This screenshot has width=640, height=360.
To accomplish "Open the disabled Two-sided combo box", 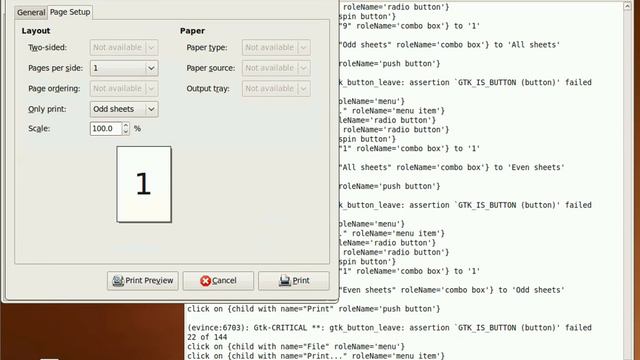I will [x=124, y=47].
